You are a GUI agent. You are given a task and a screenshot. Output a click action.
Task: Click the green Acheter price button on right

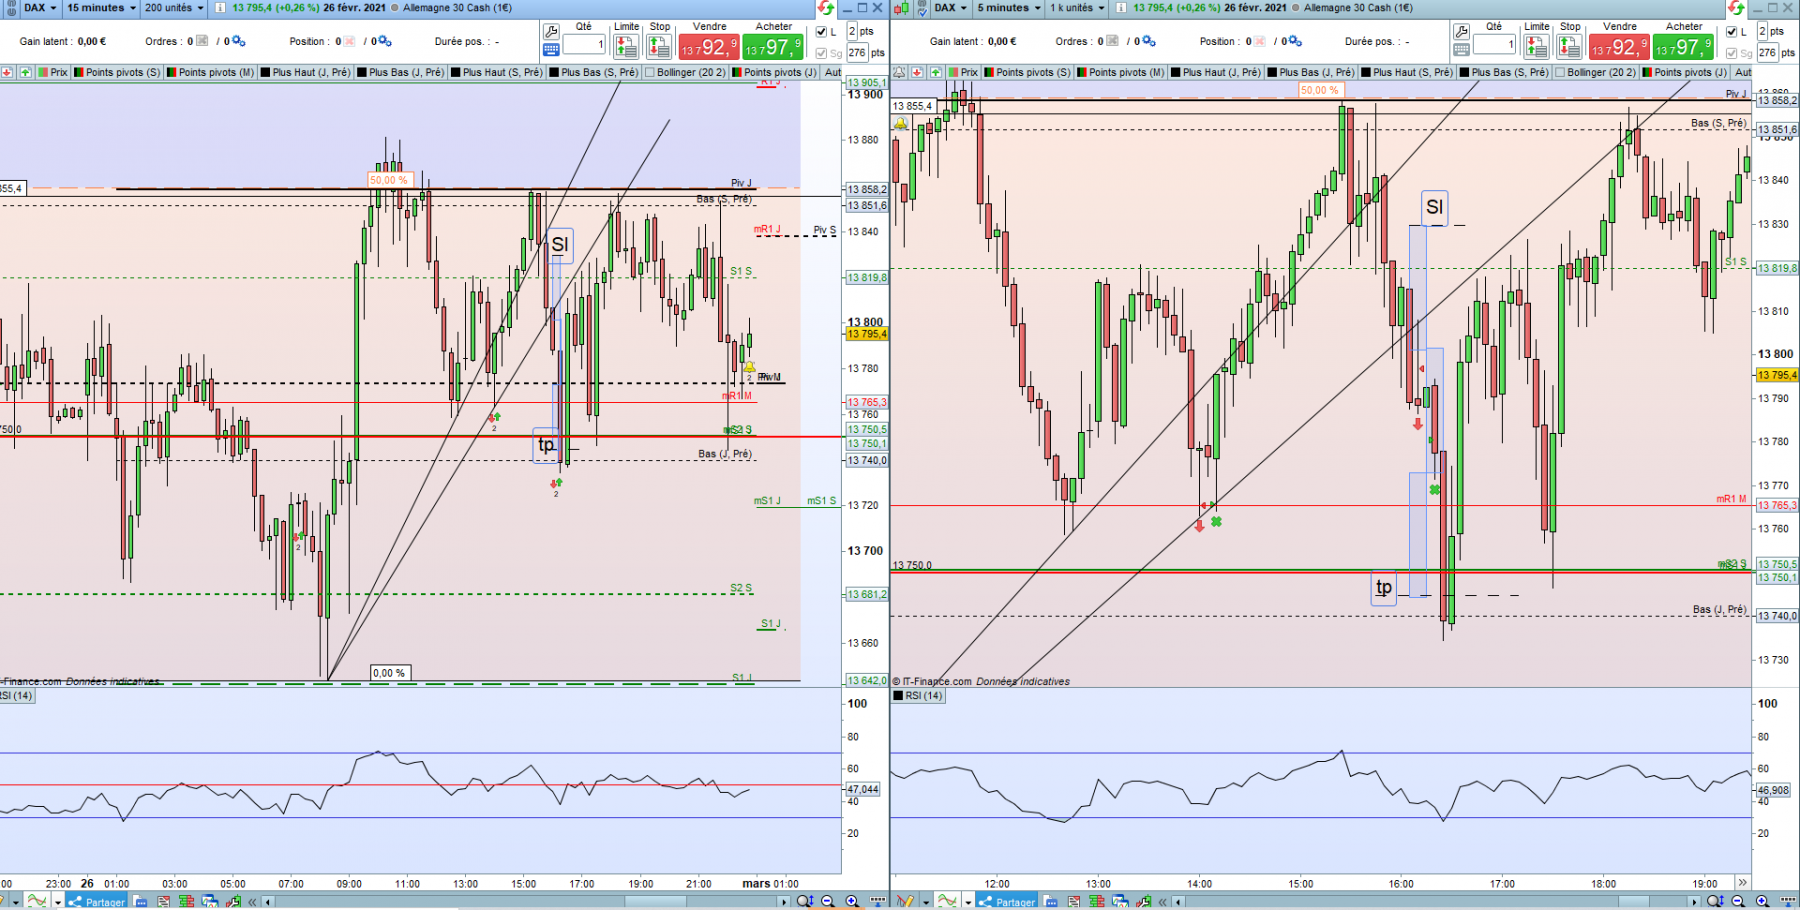1683,47
